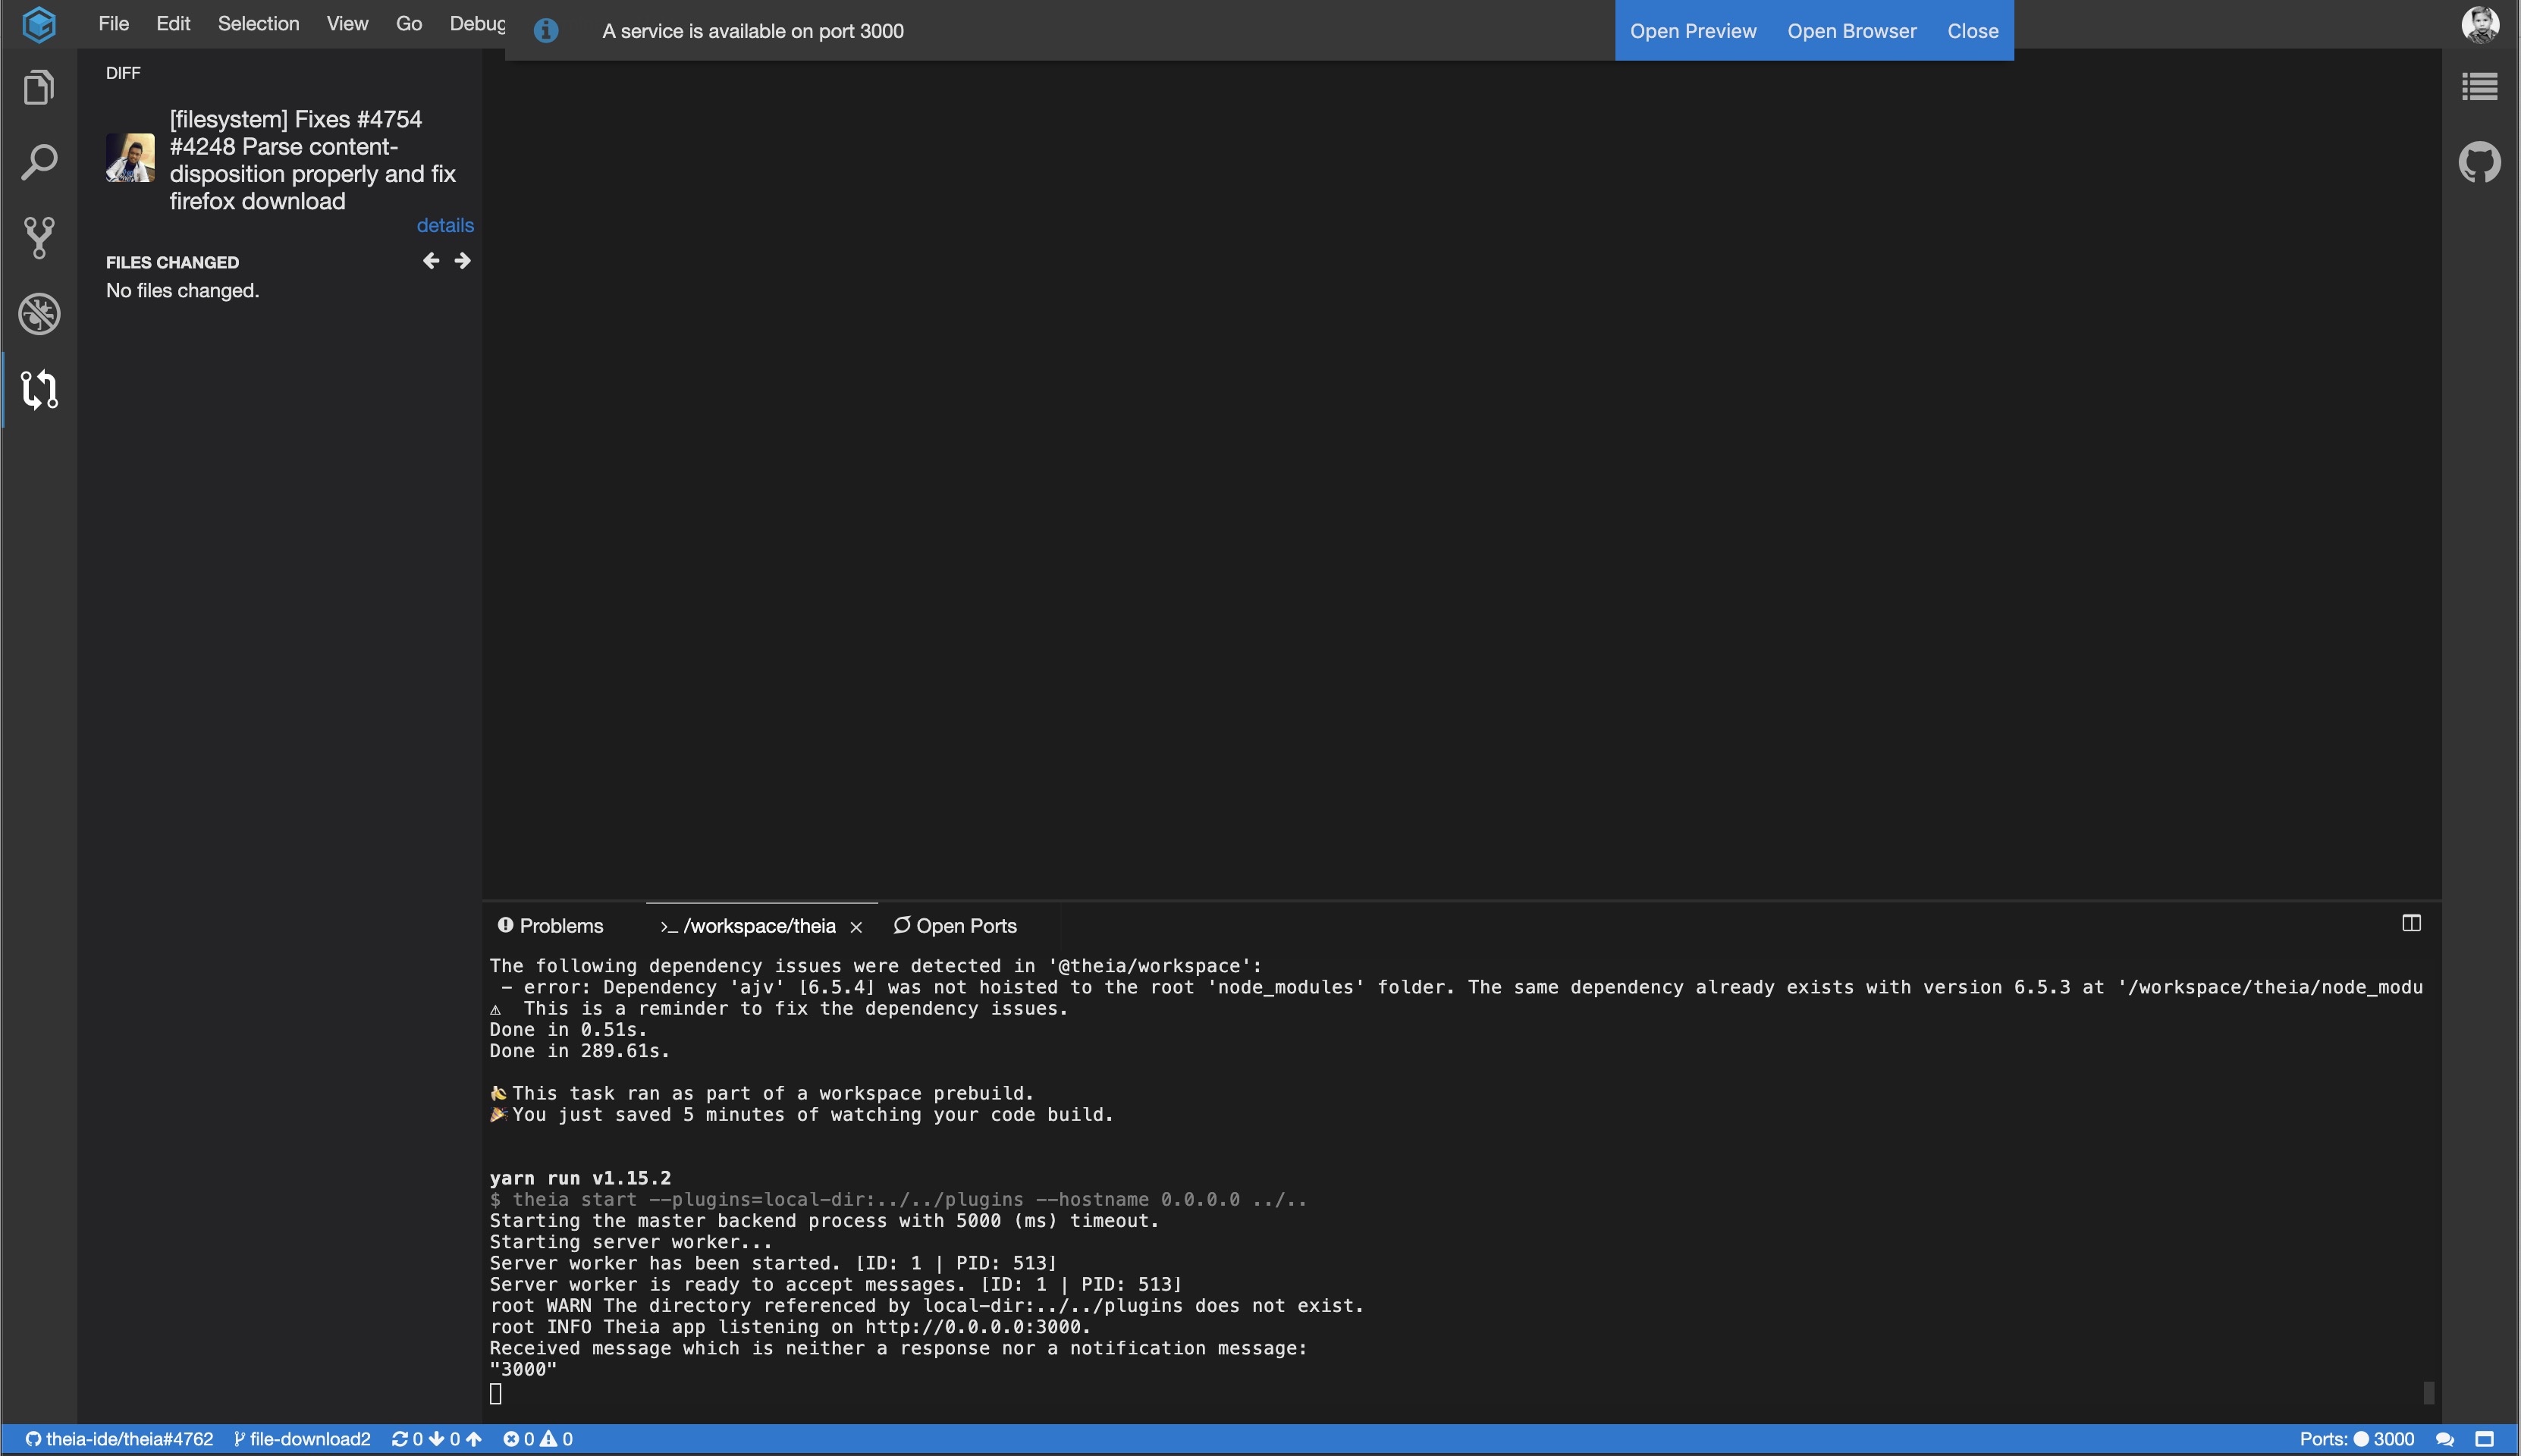Image resolution: width=2521 pixels, height=1456 pixels.
Task: Open the Search magnifier in sidebar
Action: pyautogui.click(x=39, y=162)
